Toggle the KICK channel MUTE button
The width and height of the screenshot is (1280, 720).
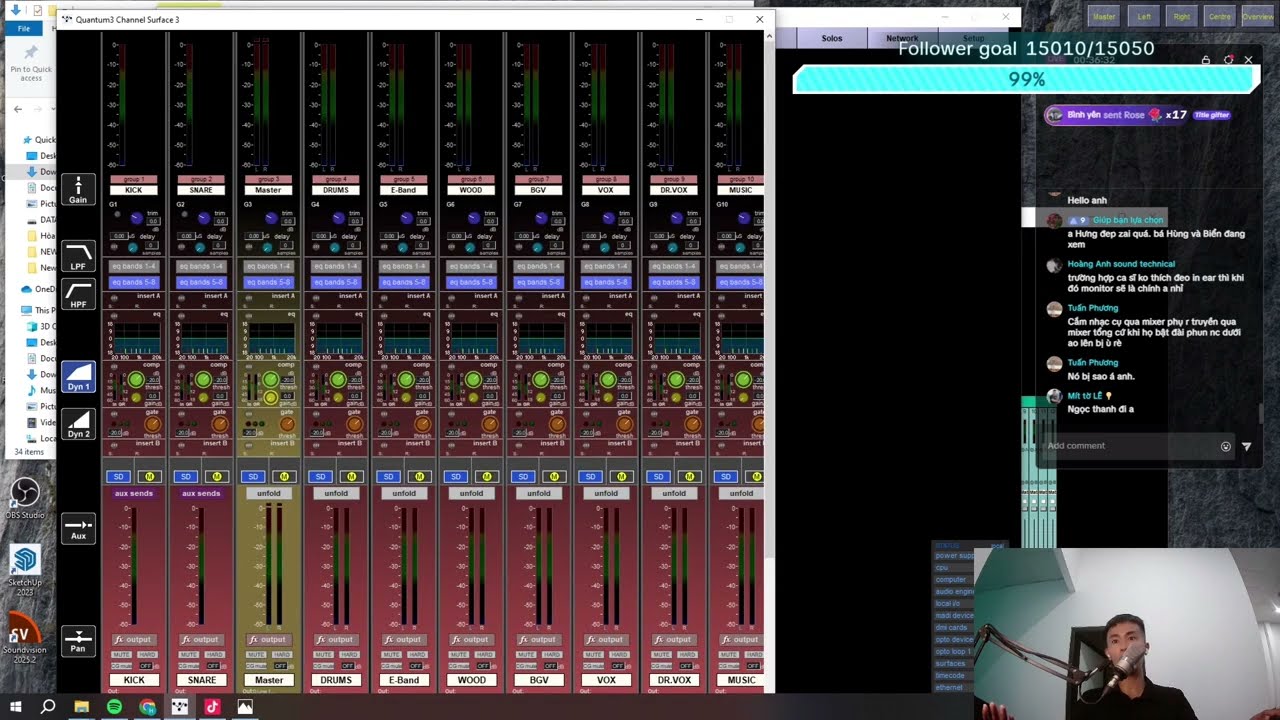click(x=121, y=655)
